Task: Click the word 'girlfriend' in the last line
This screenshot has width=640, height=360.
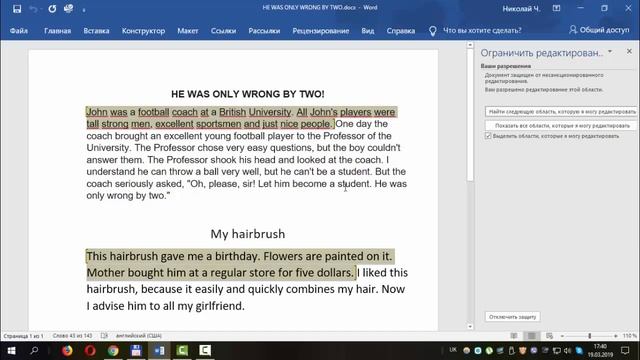Action: [x=219, y=306]
